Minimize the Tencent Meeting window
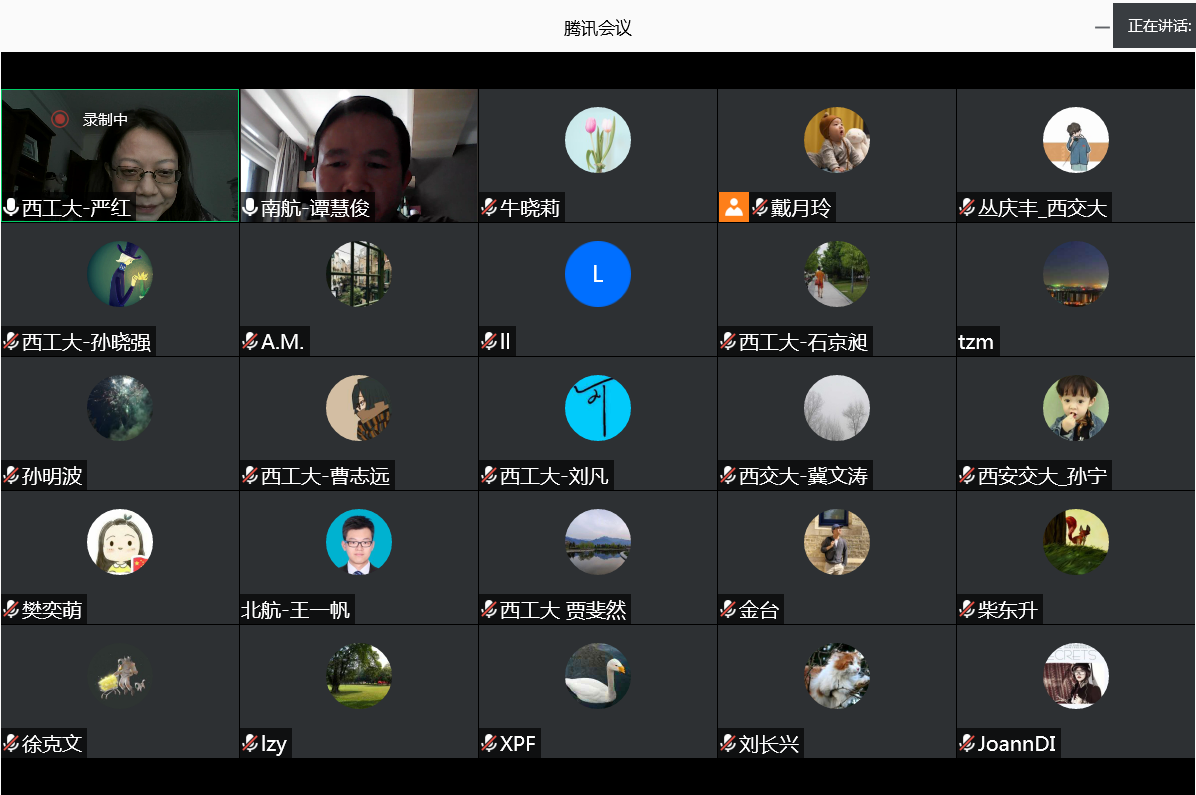Viewport: 1196px width, 795px height. pos(1102,28)
